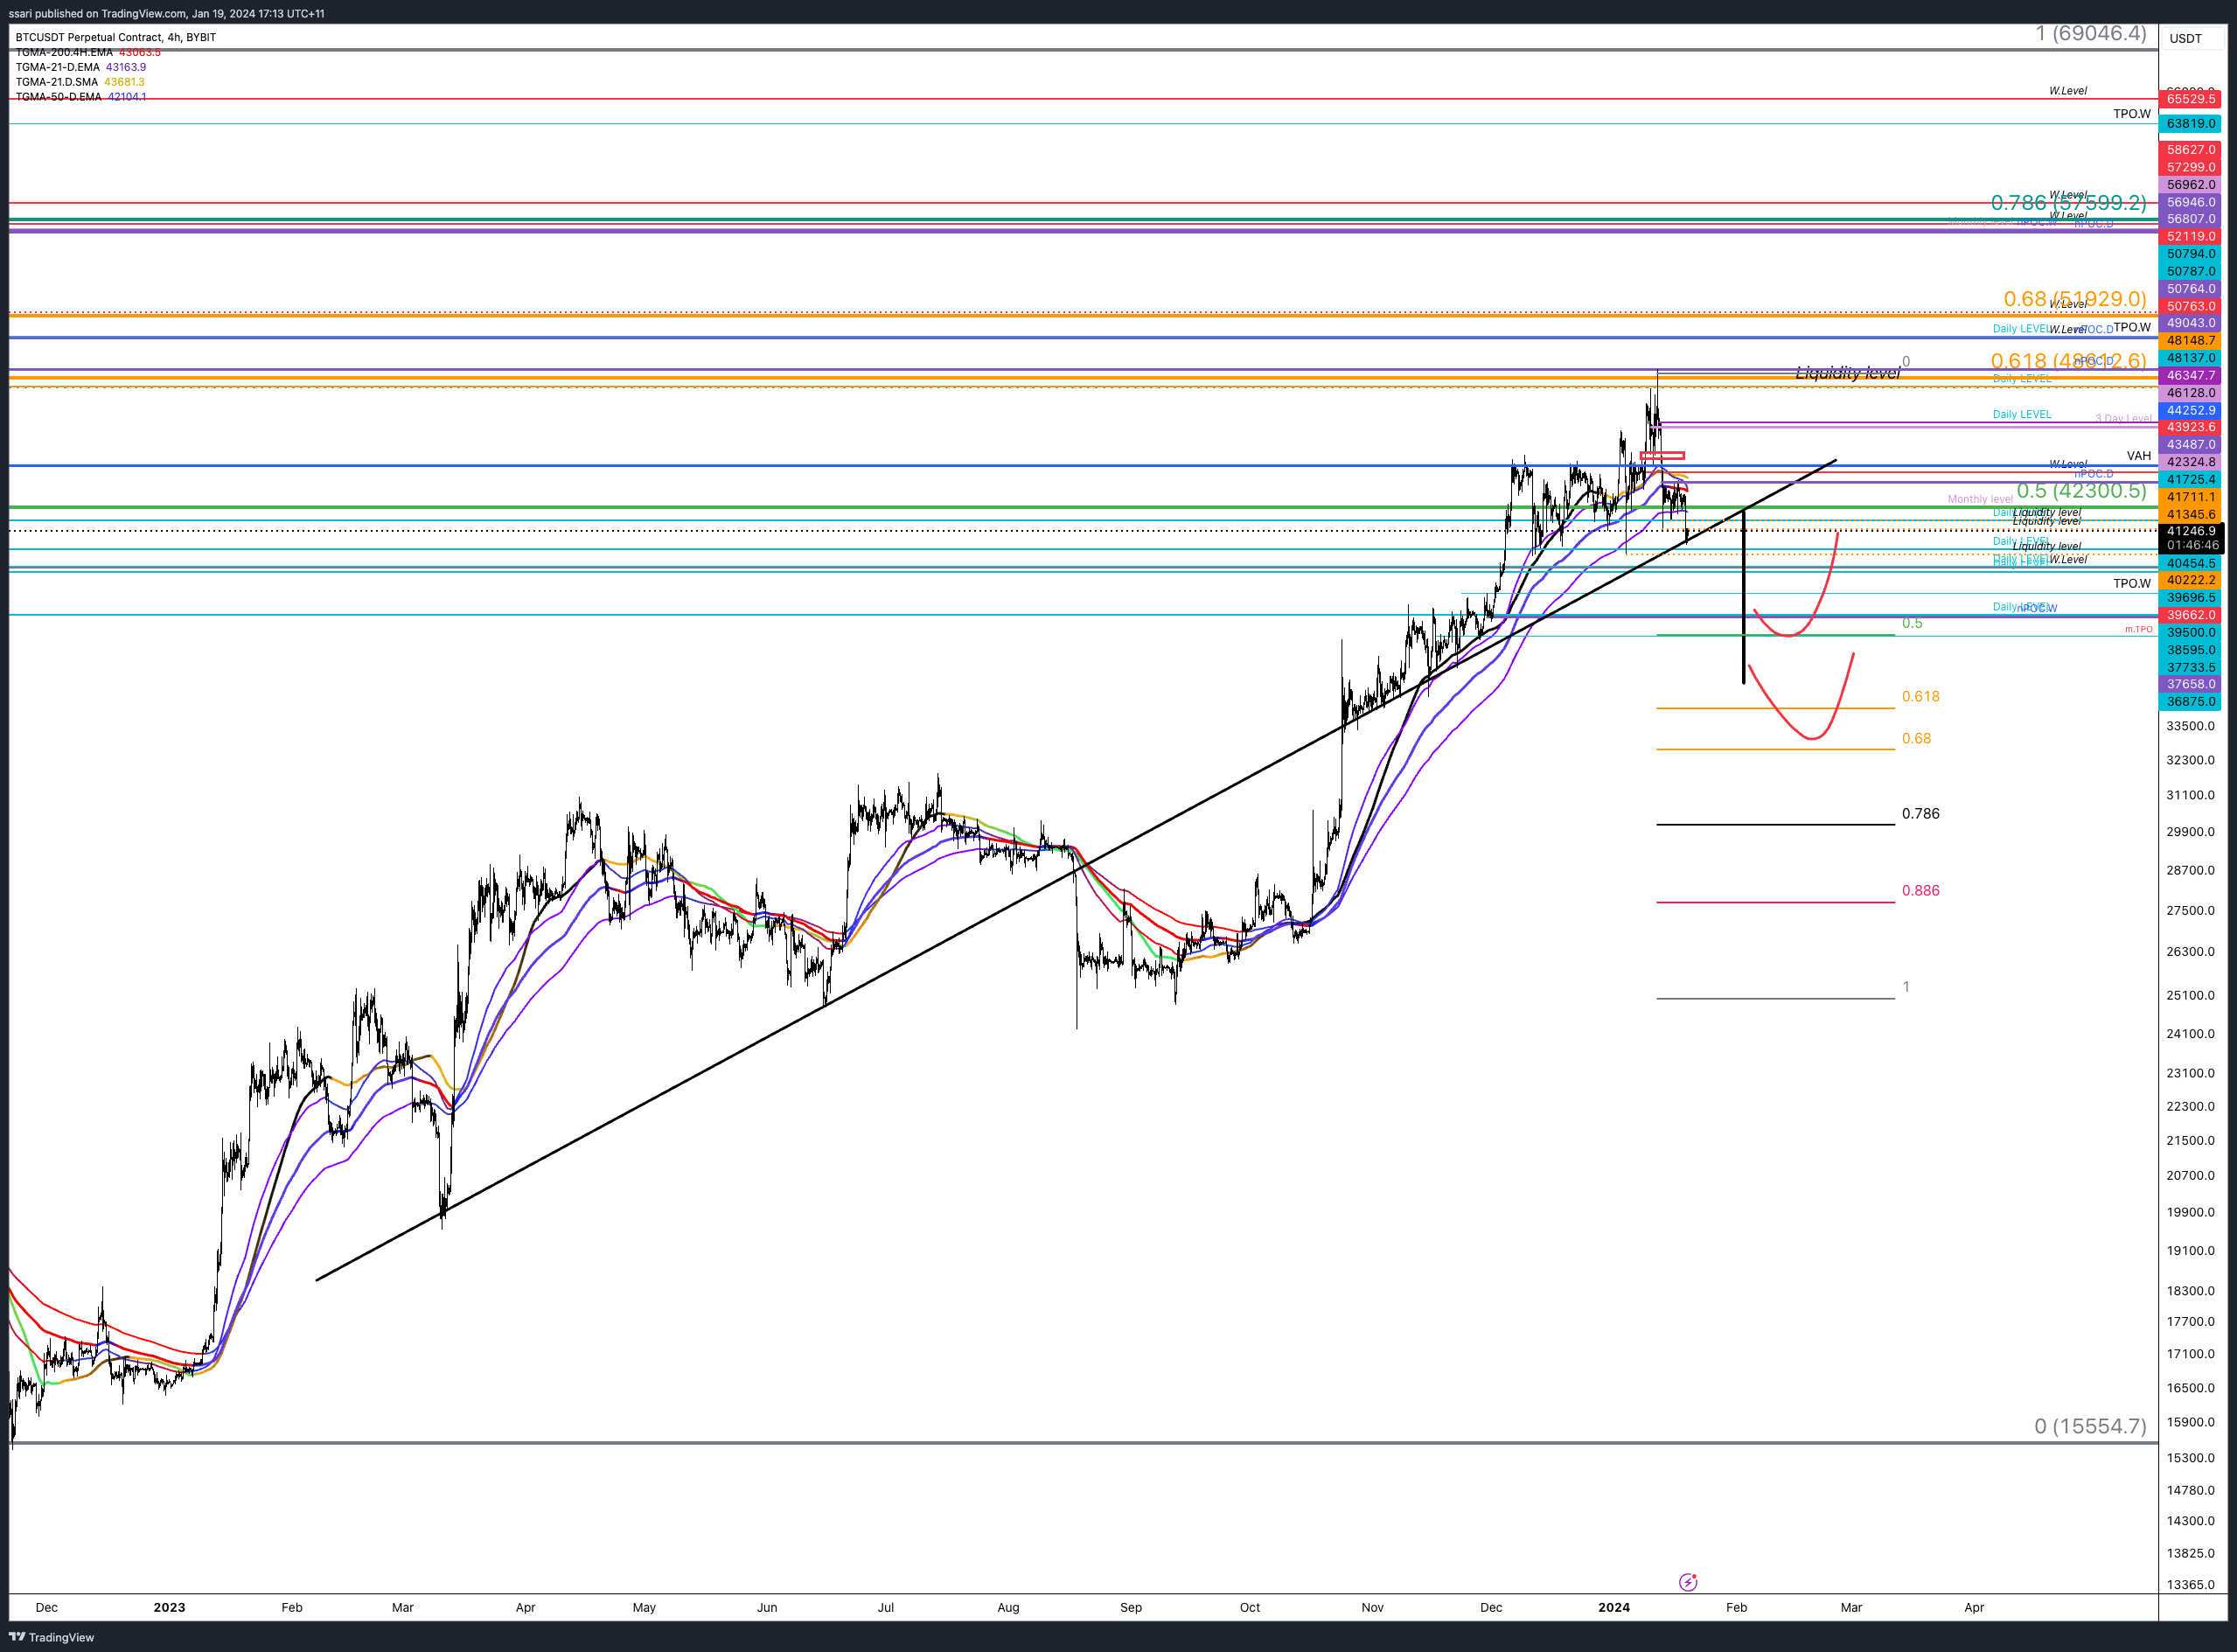This screenshot has height=1652, width=2237.
Task: Click the Nov label on time axis
Action: coord(1372,1608)
